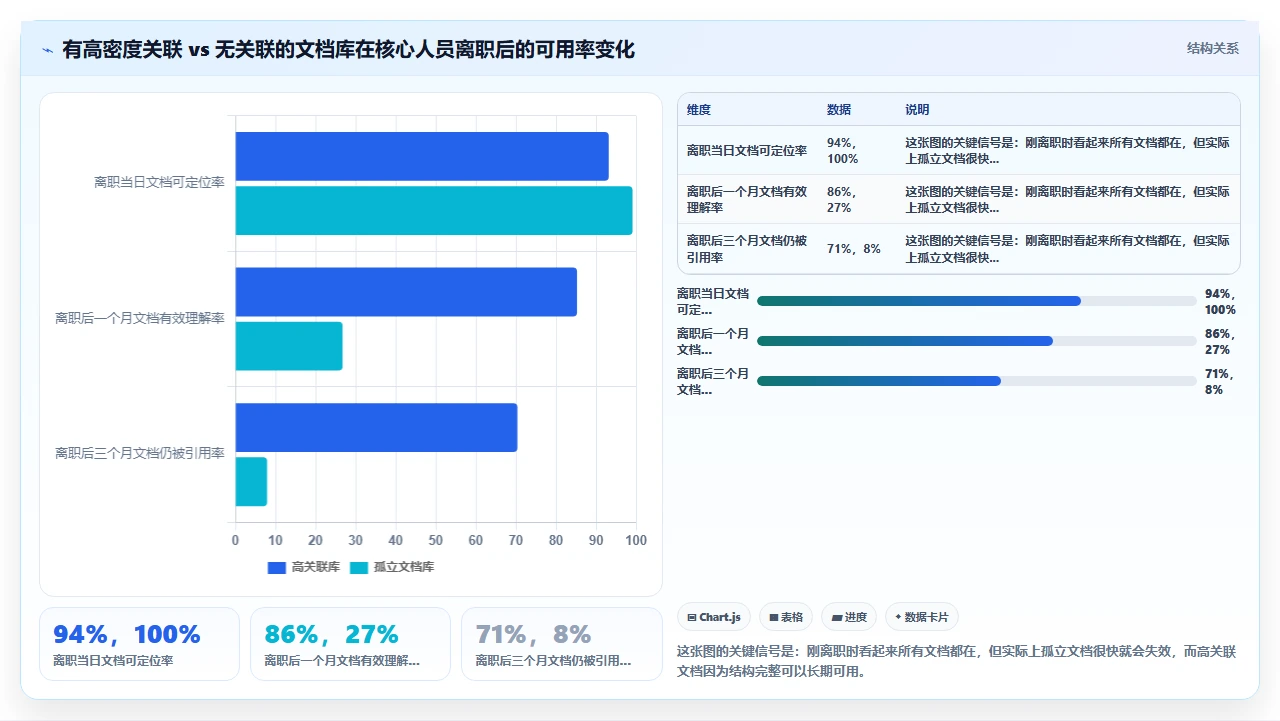Click the 高关联库 bar for 离职当日文档可定位率
This screenshot has width=1280, height=721.
pos(422,157)
